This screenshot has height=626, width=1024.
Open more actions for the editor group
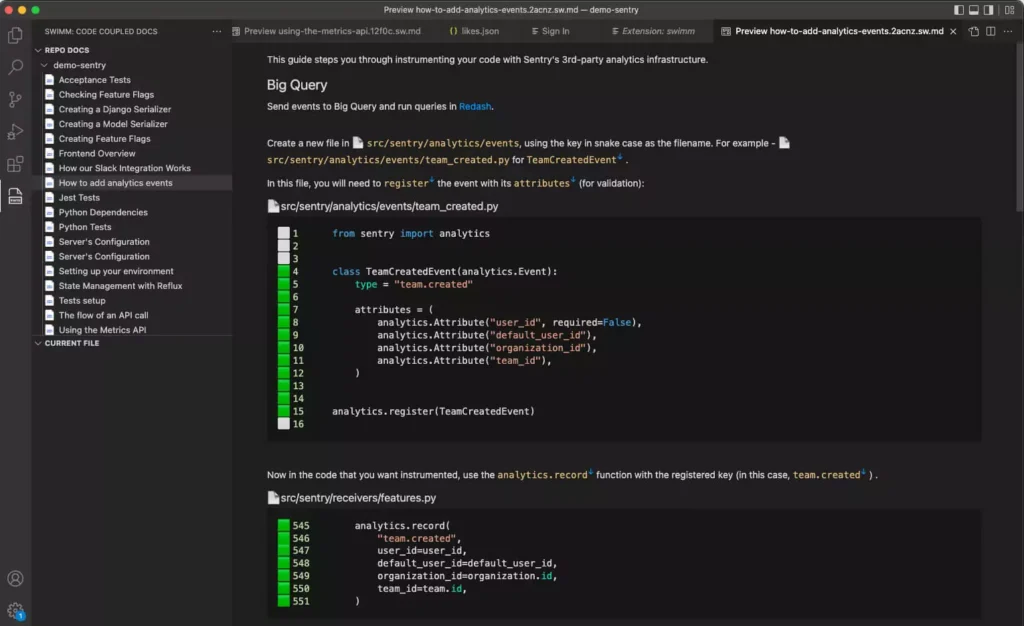pos(1008,31)
